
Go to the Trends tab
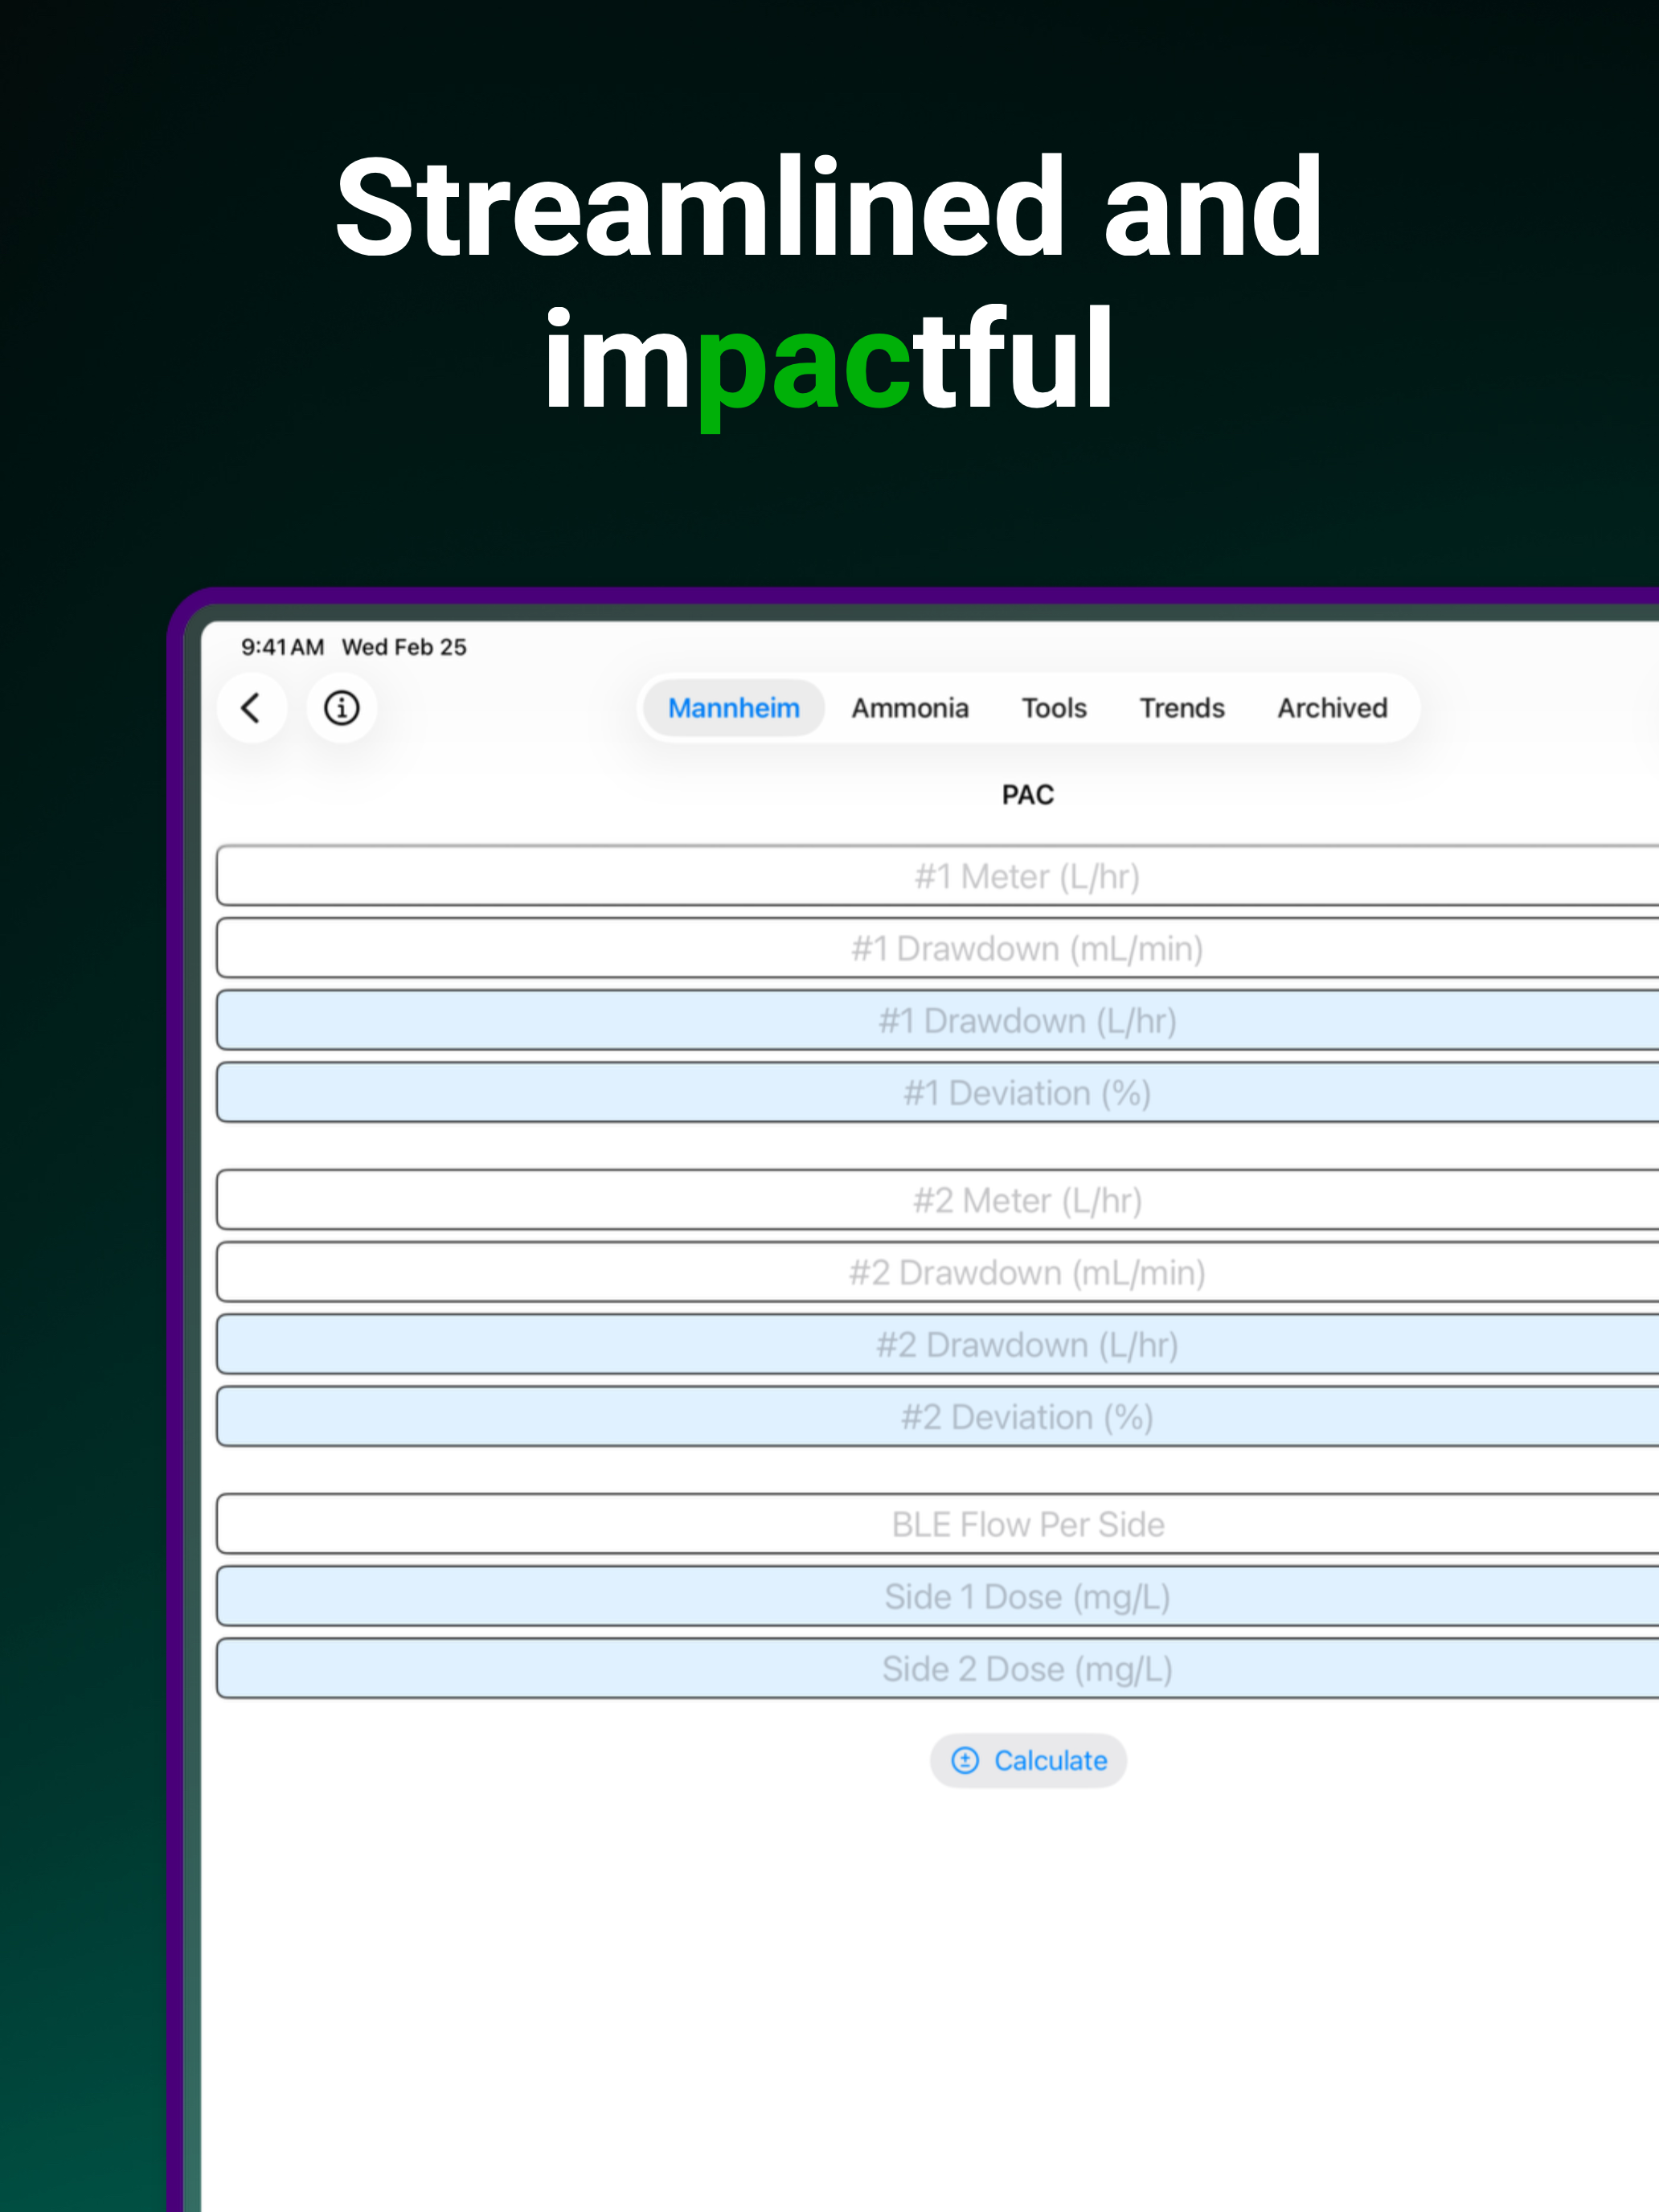(x=1182, y=708)
